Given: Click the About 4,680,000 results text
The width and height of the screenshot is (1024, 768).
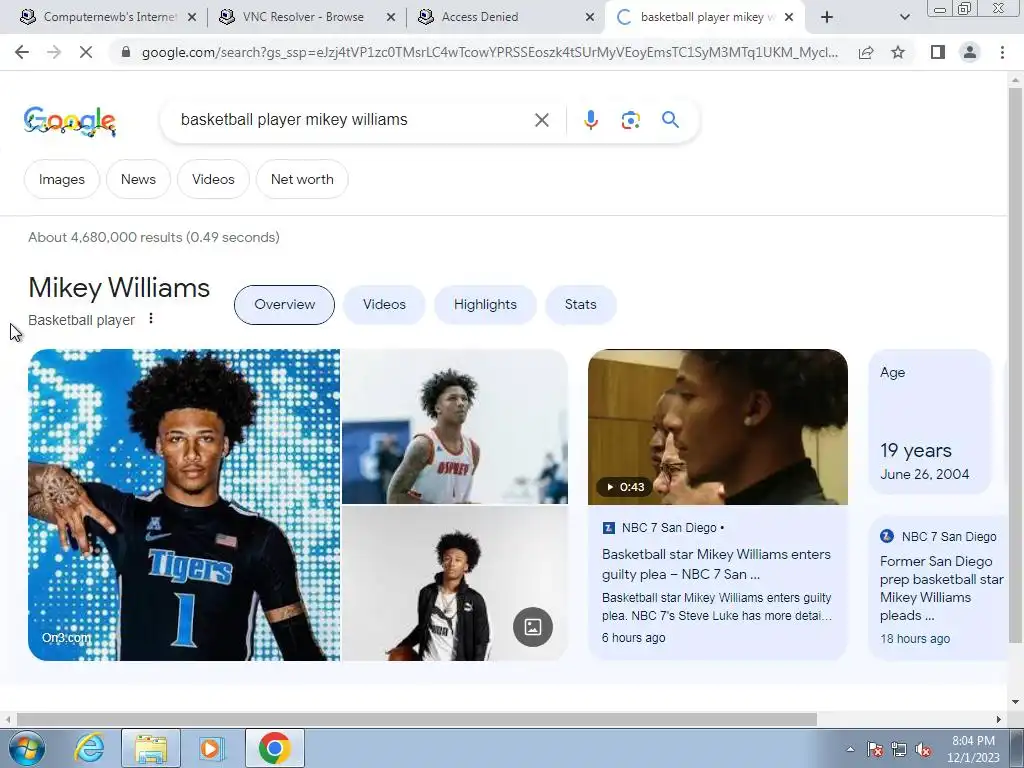Looking at the screenshot, I should 153,237.
